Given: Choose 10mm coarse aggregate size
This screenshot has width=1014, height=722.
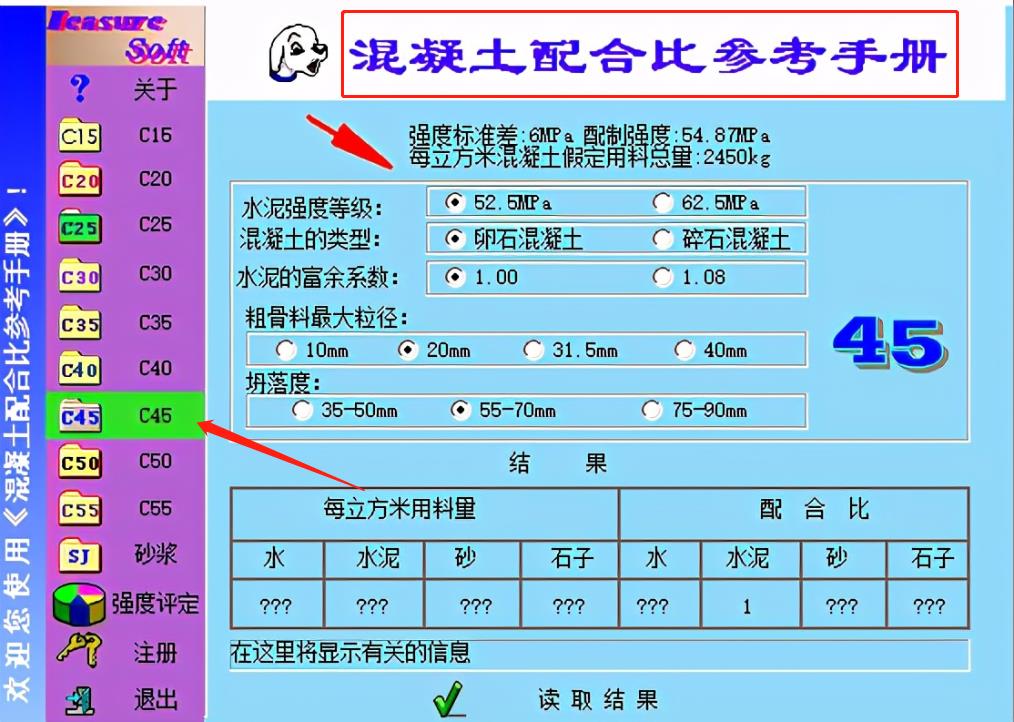Looking at the screenshot, I should click(286, 350).
